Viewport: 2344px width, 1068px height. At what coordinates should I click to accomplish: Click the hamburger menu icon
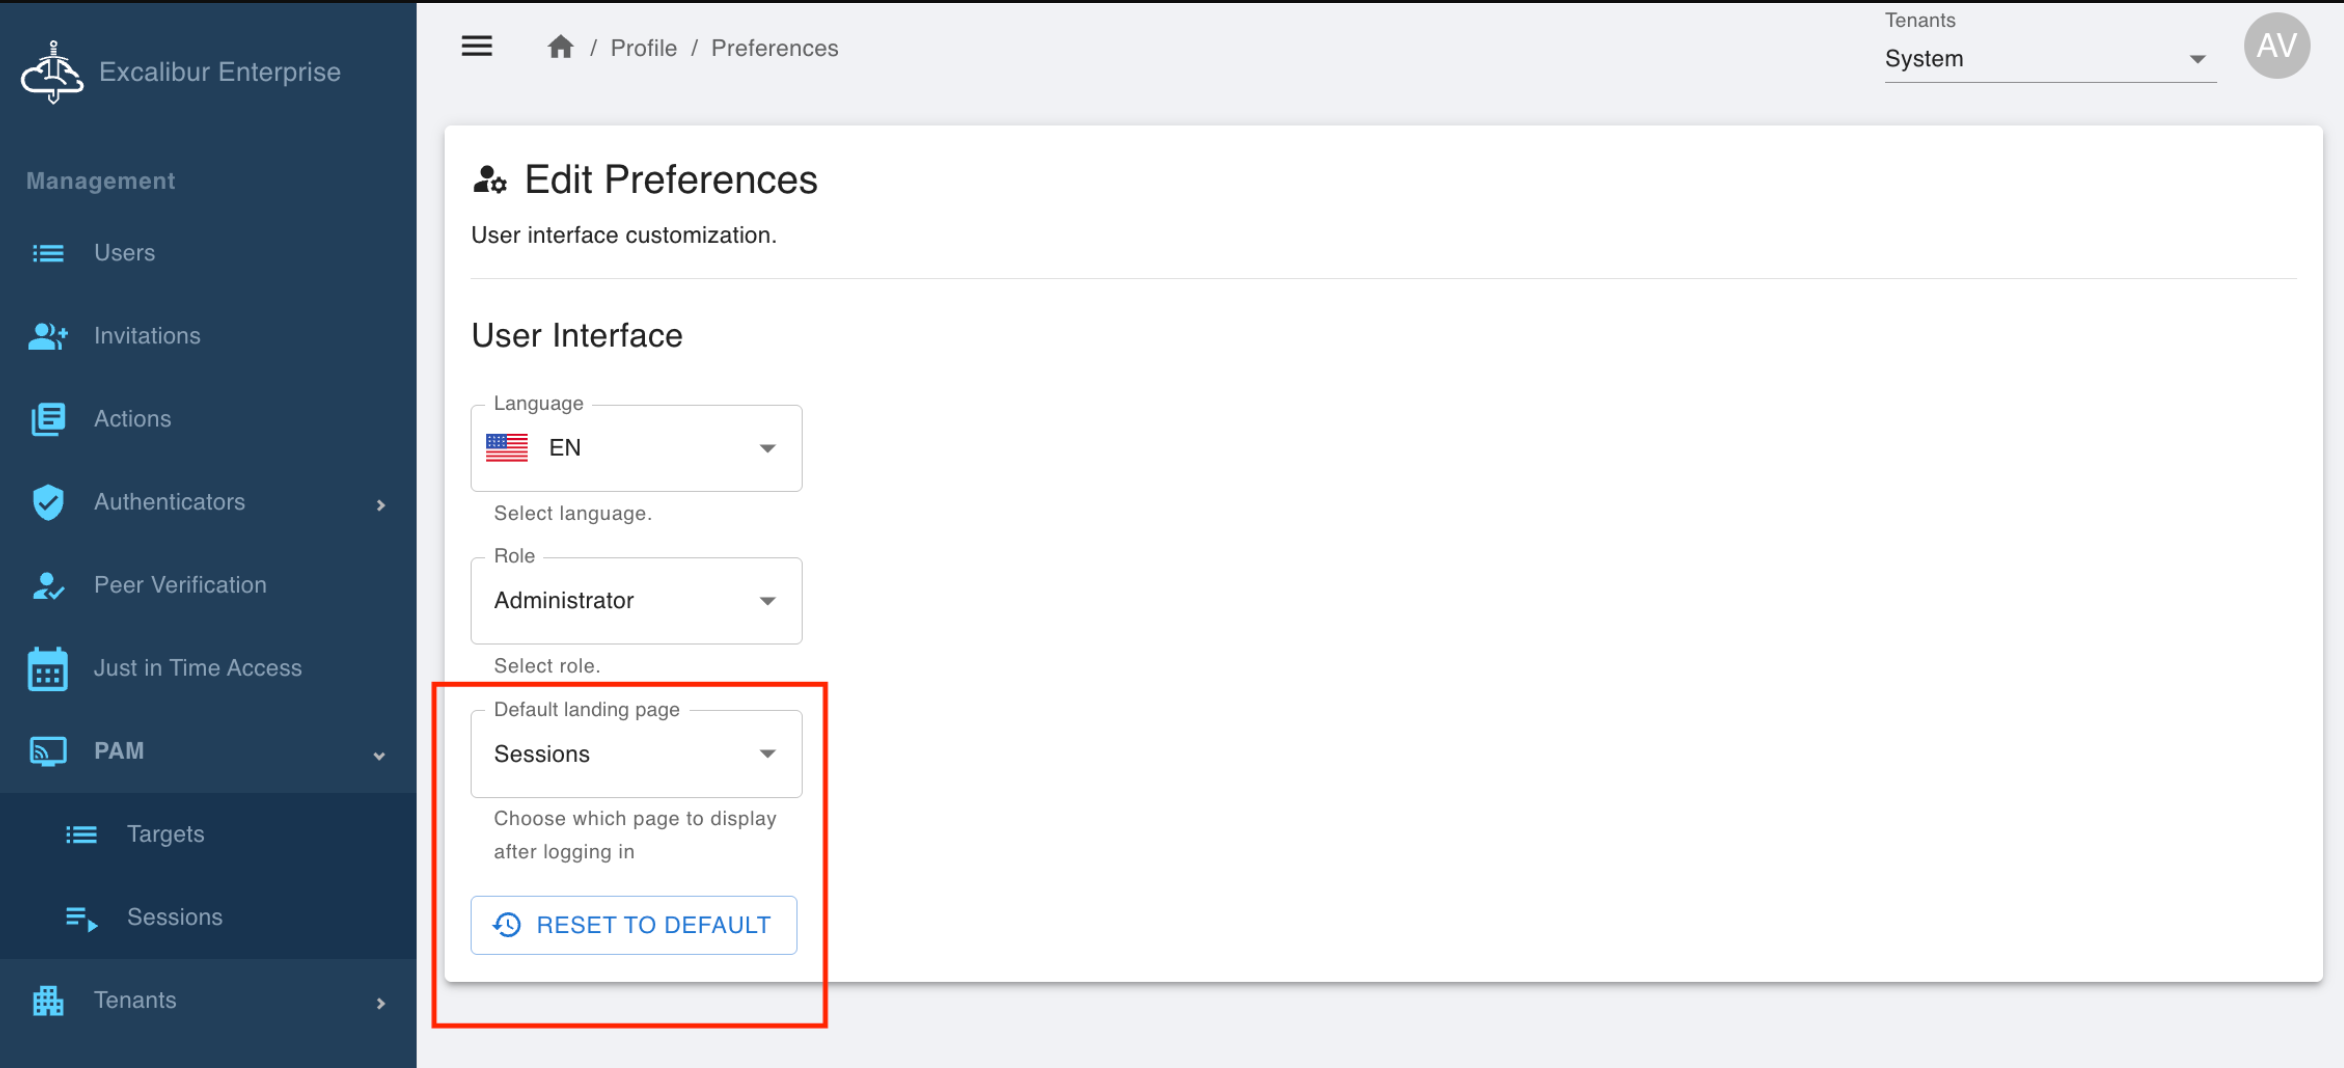[476, 47]
